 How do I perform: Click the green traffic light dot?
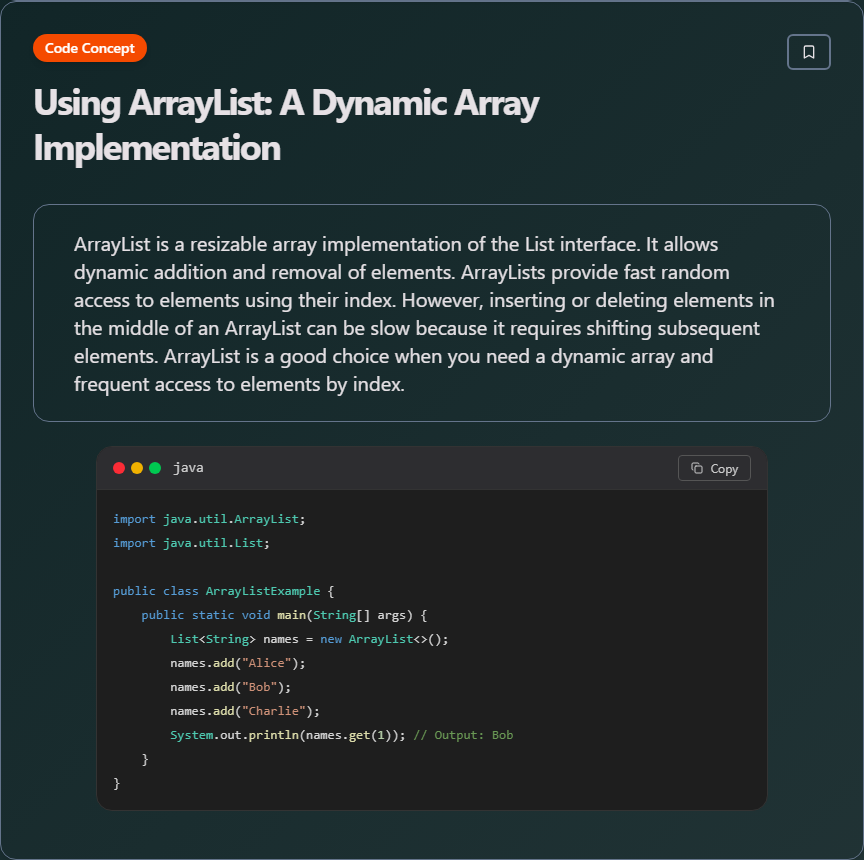point(154,467)
